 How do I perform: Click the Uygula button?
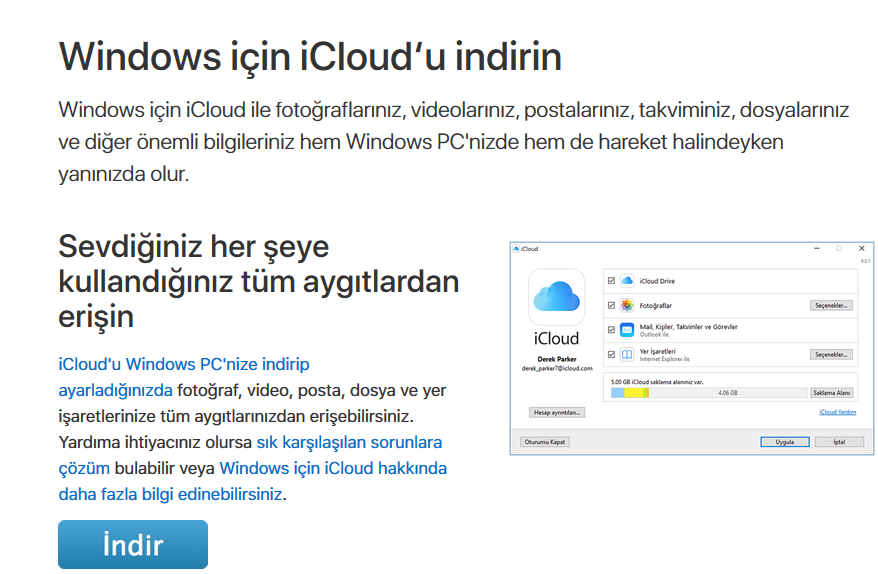click(784, 442)
